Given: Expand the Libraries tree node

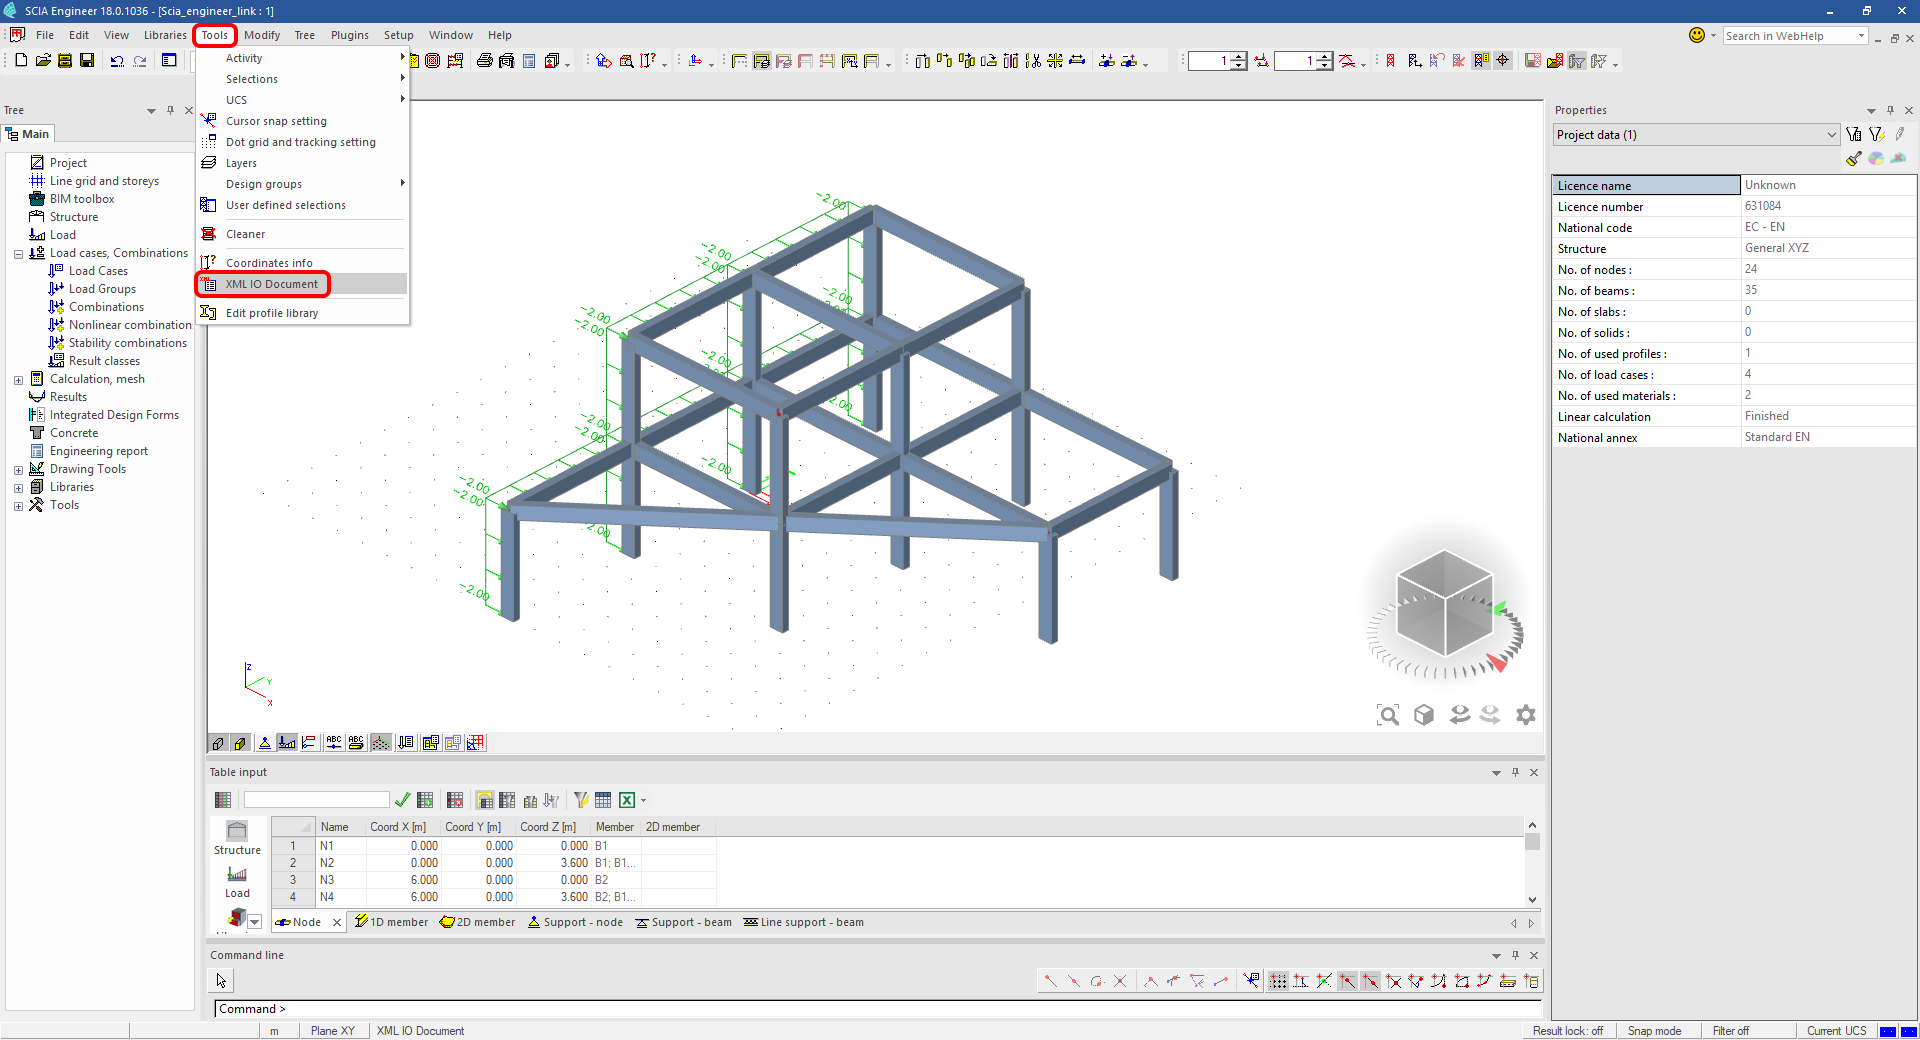Looking at the screenshot, I should pyautogui.click(x=18, y=488).
